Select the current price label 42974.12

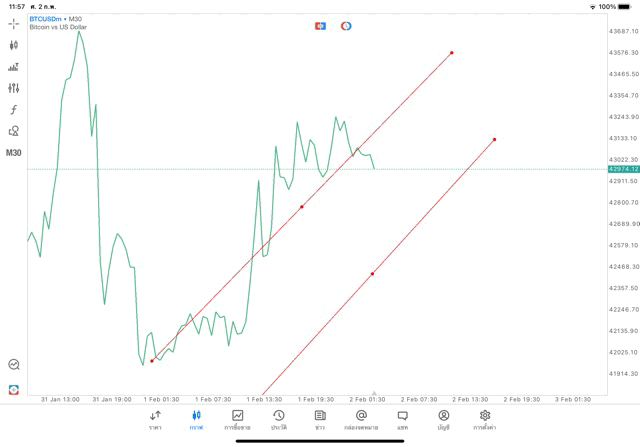(x=622, y=169)
